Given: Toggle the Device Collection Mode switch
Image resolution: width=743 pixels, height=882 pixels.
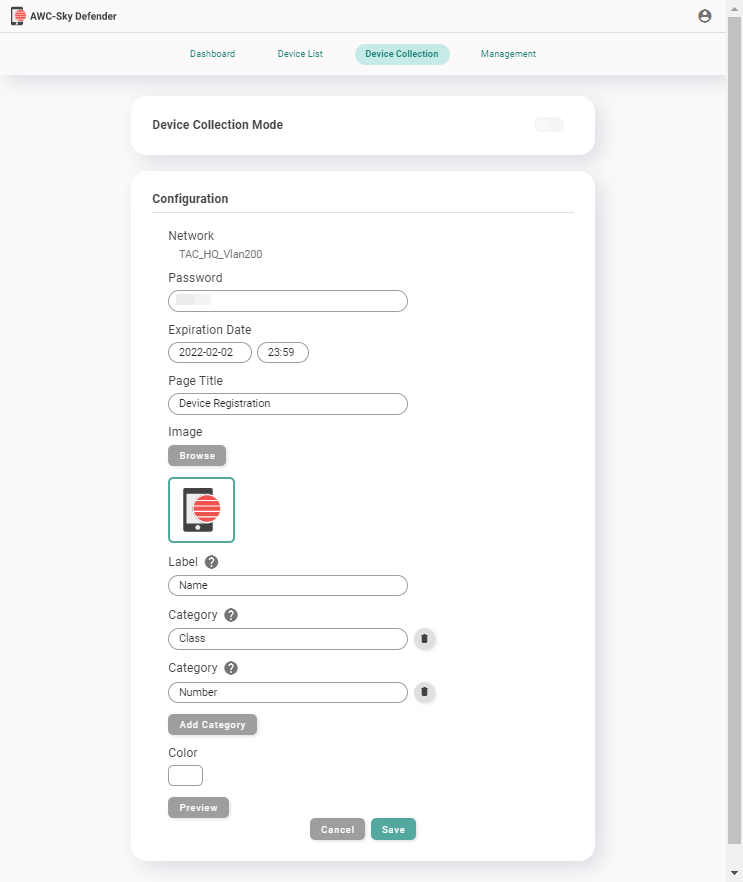Looking at the screenshot, I should click(x=549, y=125).
